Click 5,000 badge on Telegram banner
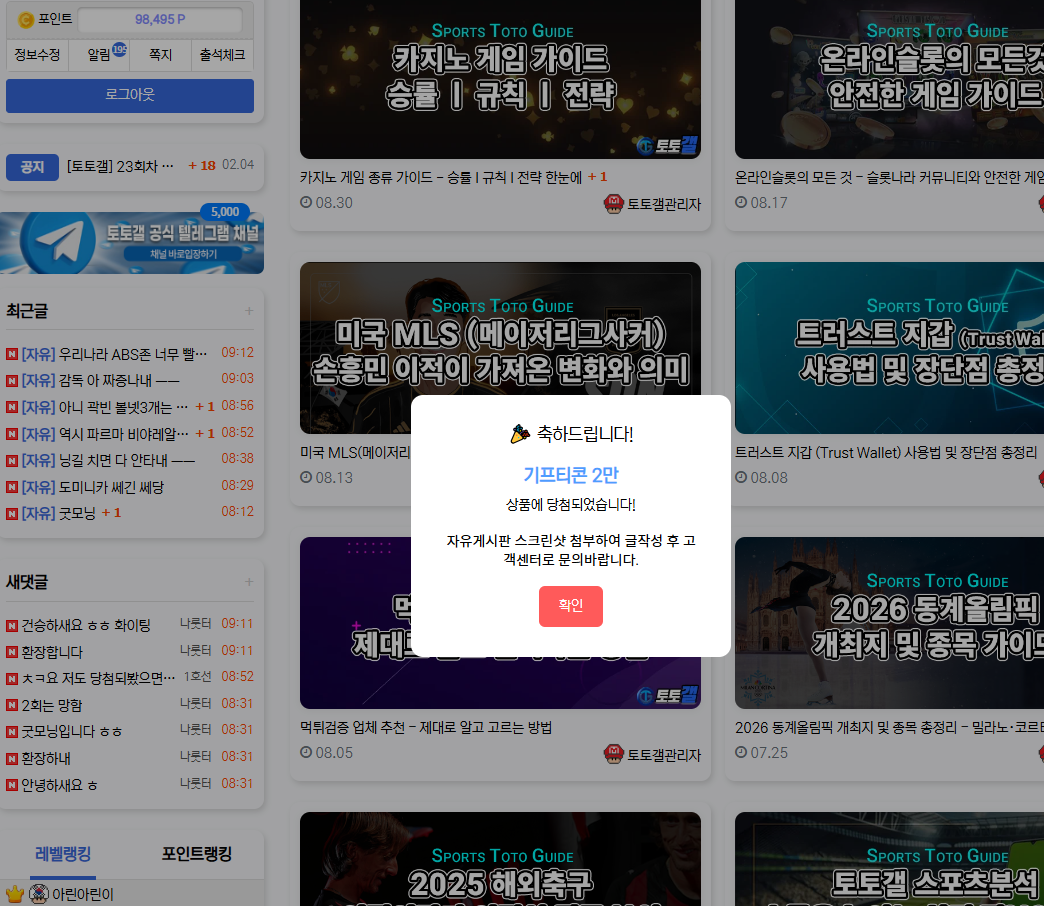This screenshot has width=1044, height=906. (x=225, y=212)
